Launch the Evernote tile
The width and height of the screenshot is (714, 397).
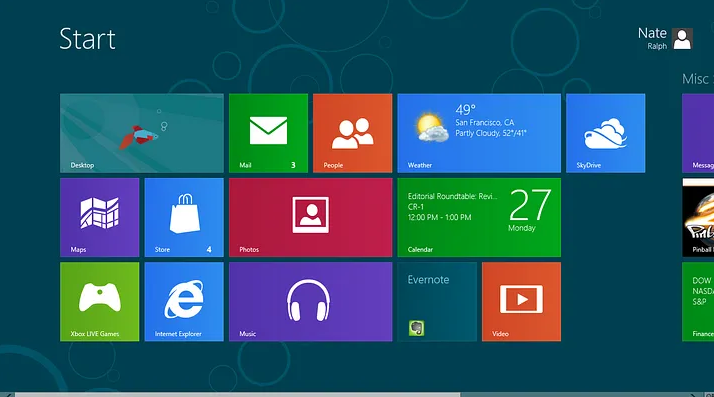pyautogui.click(x=437, y=301)
